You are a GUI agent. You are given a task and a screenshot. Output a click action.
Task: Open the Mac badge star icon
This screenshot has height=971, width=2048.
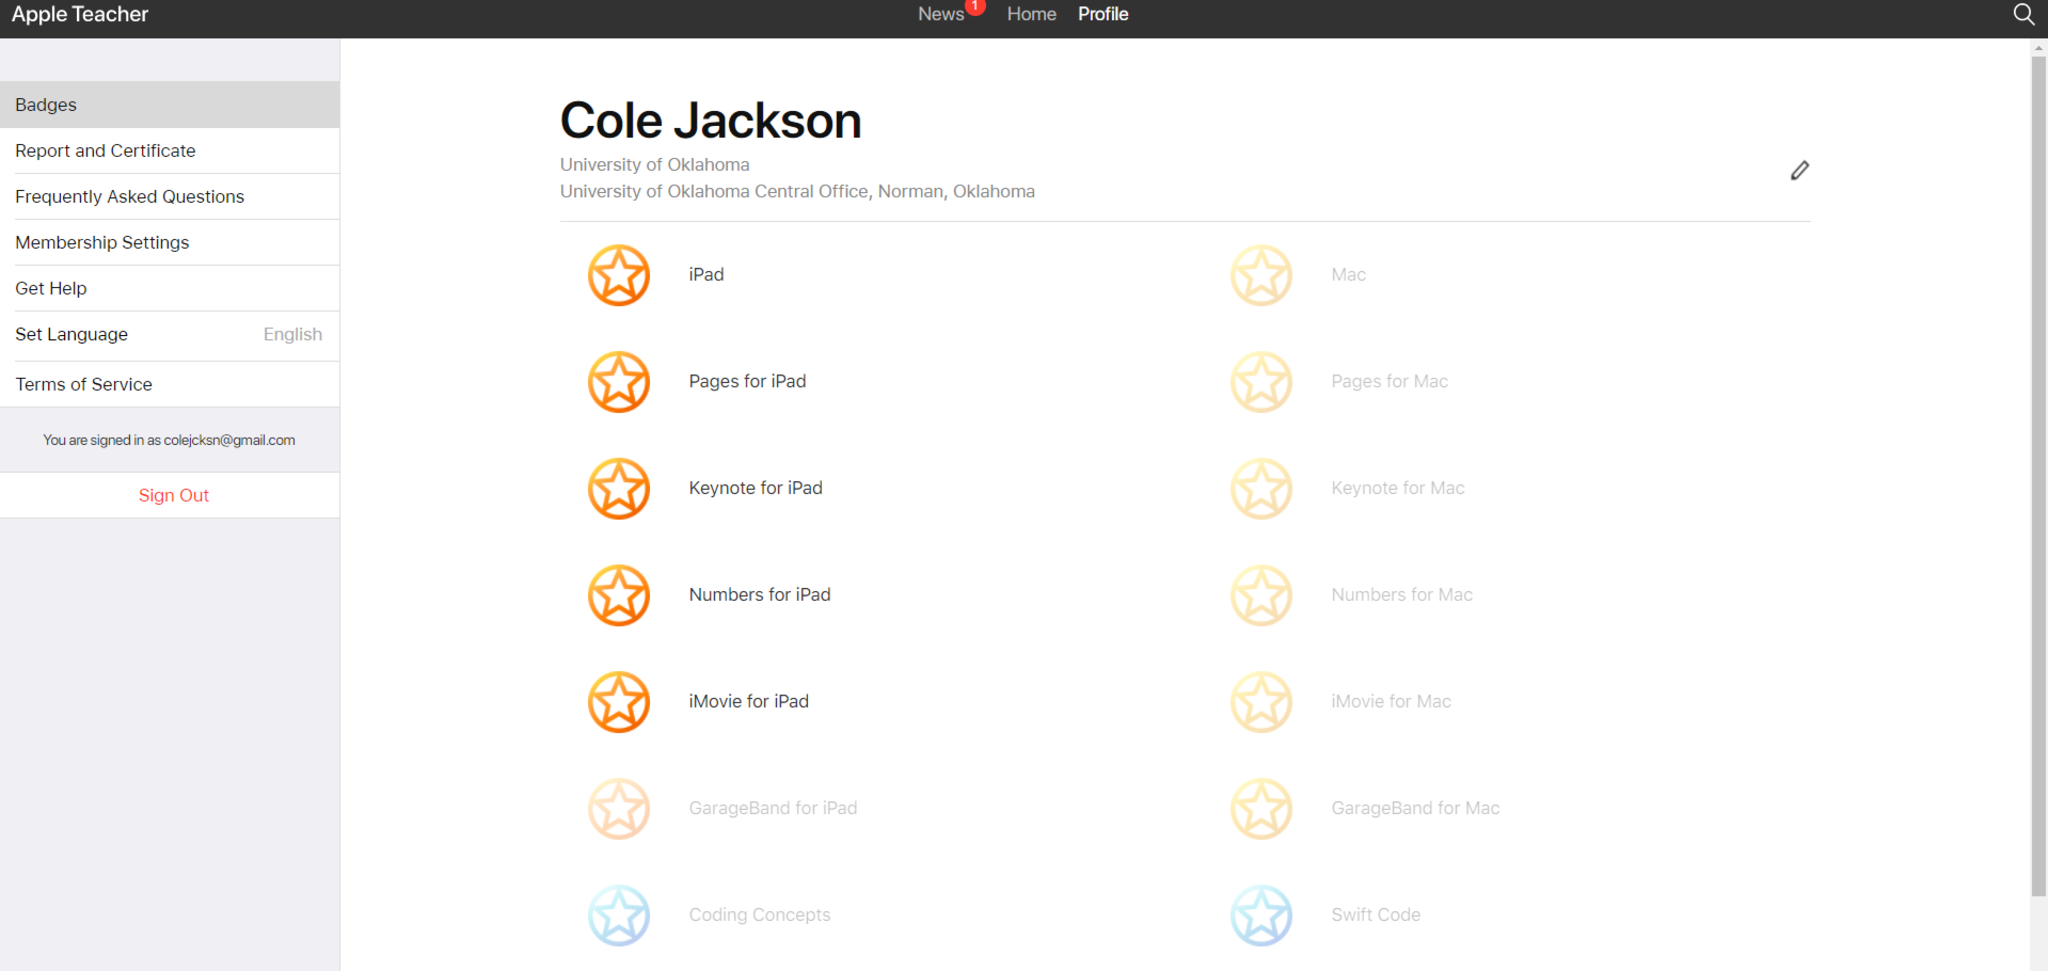point(1261,275)
